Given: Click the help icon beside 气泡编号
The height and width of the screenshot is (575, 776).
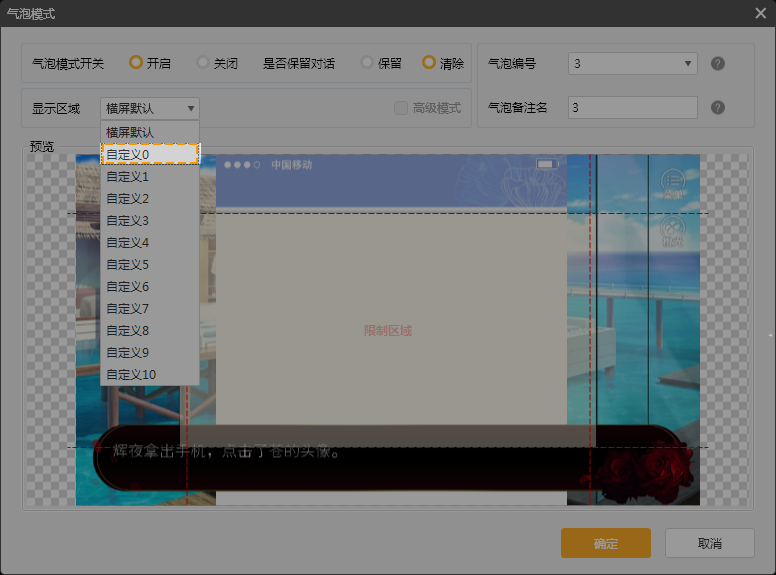Looking at the screenshot, I should [x=717, y=64].
